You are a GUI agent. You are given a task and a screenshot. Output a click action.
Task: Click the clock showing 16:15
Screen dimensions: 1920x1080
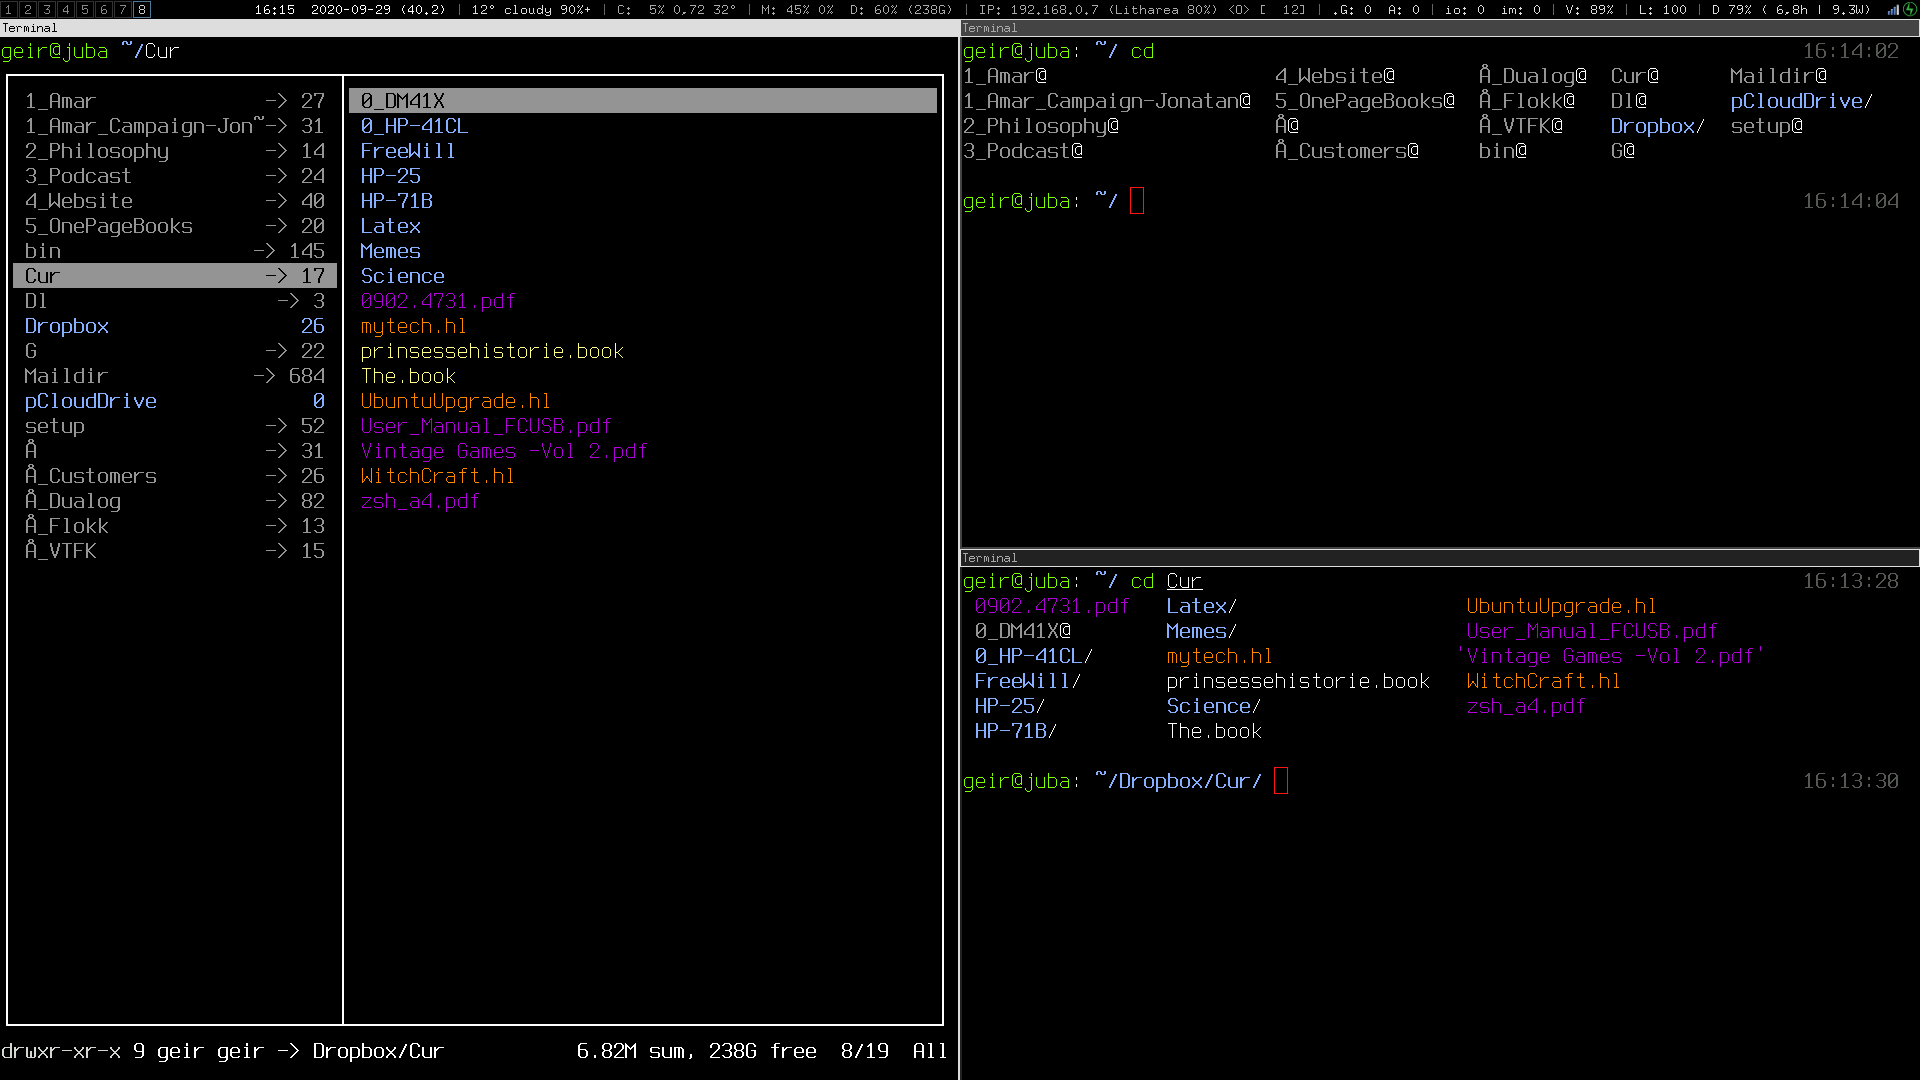click(x=274, y=9)
